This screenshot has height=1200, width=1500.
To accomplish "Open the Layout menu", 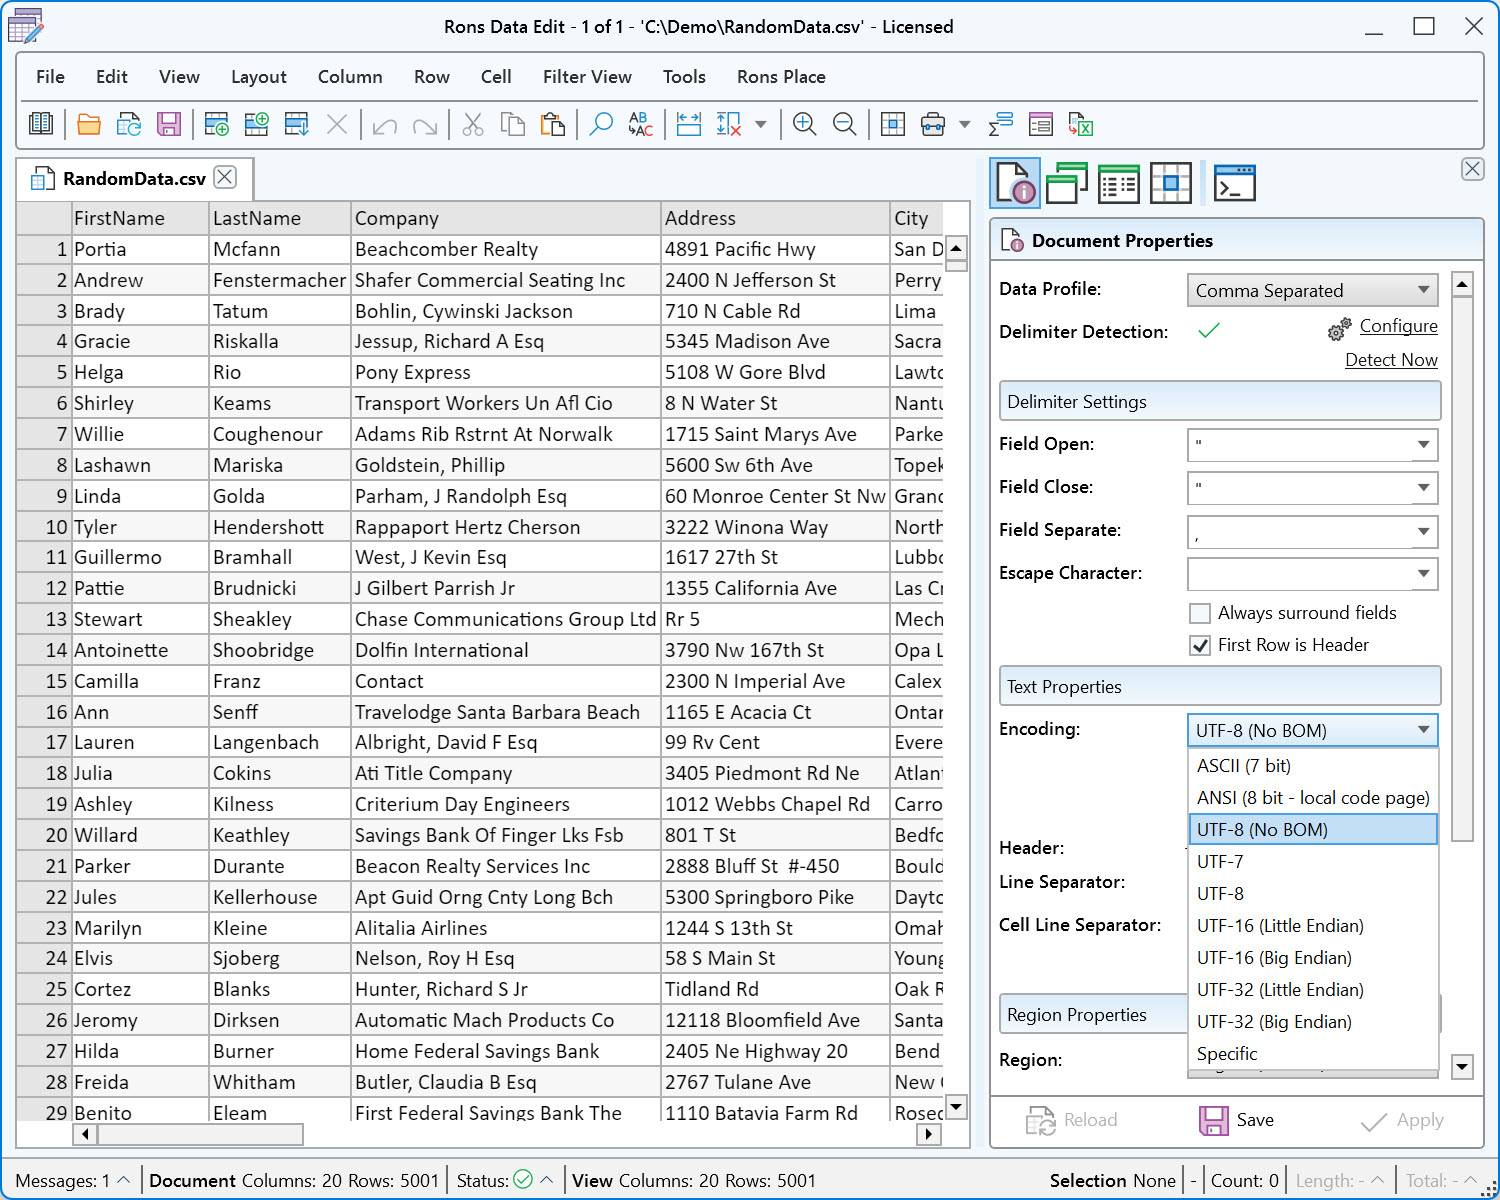I will pyautogui.click(x=259, y=77).
